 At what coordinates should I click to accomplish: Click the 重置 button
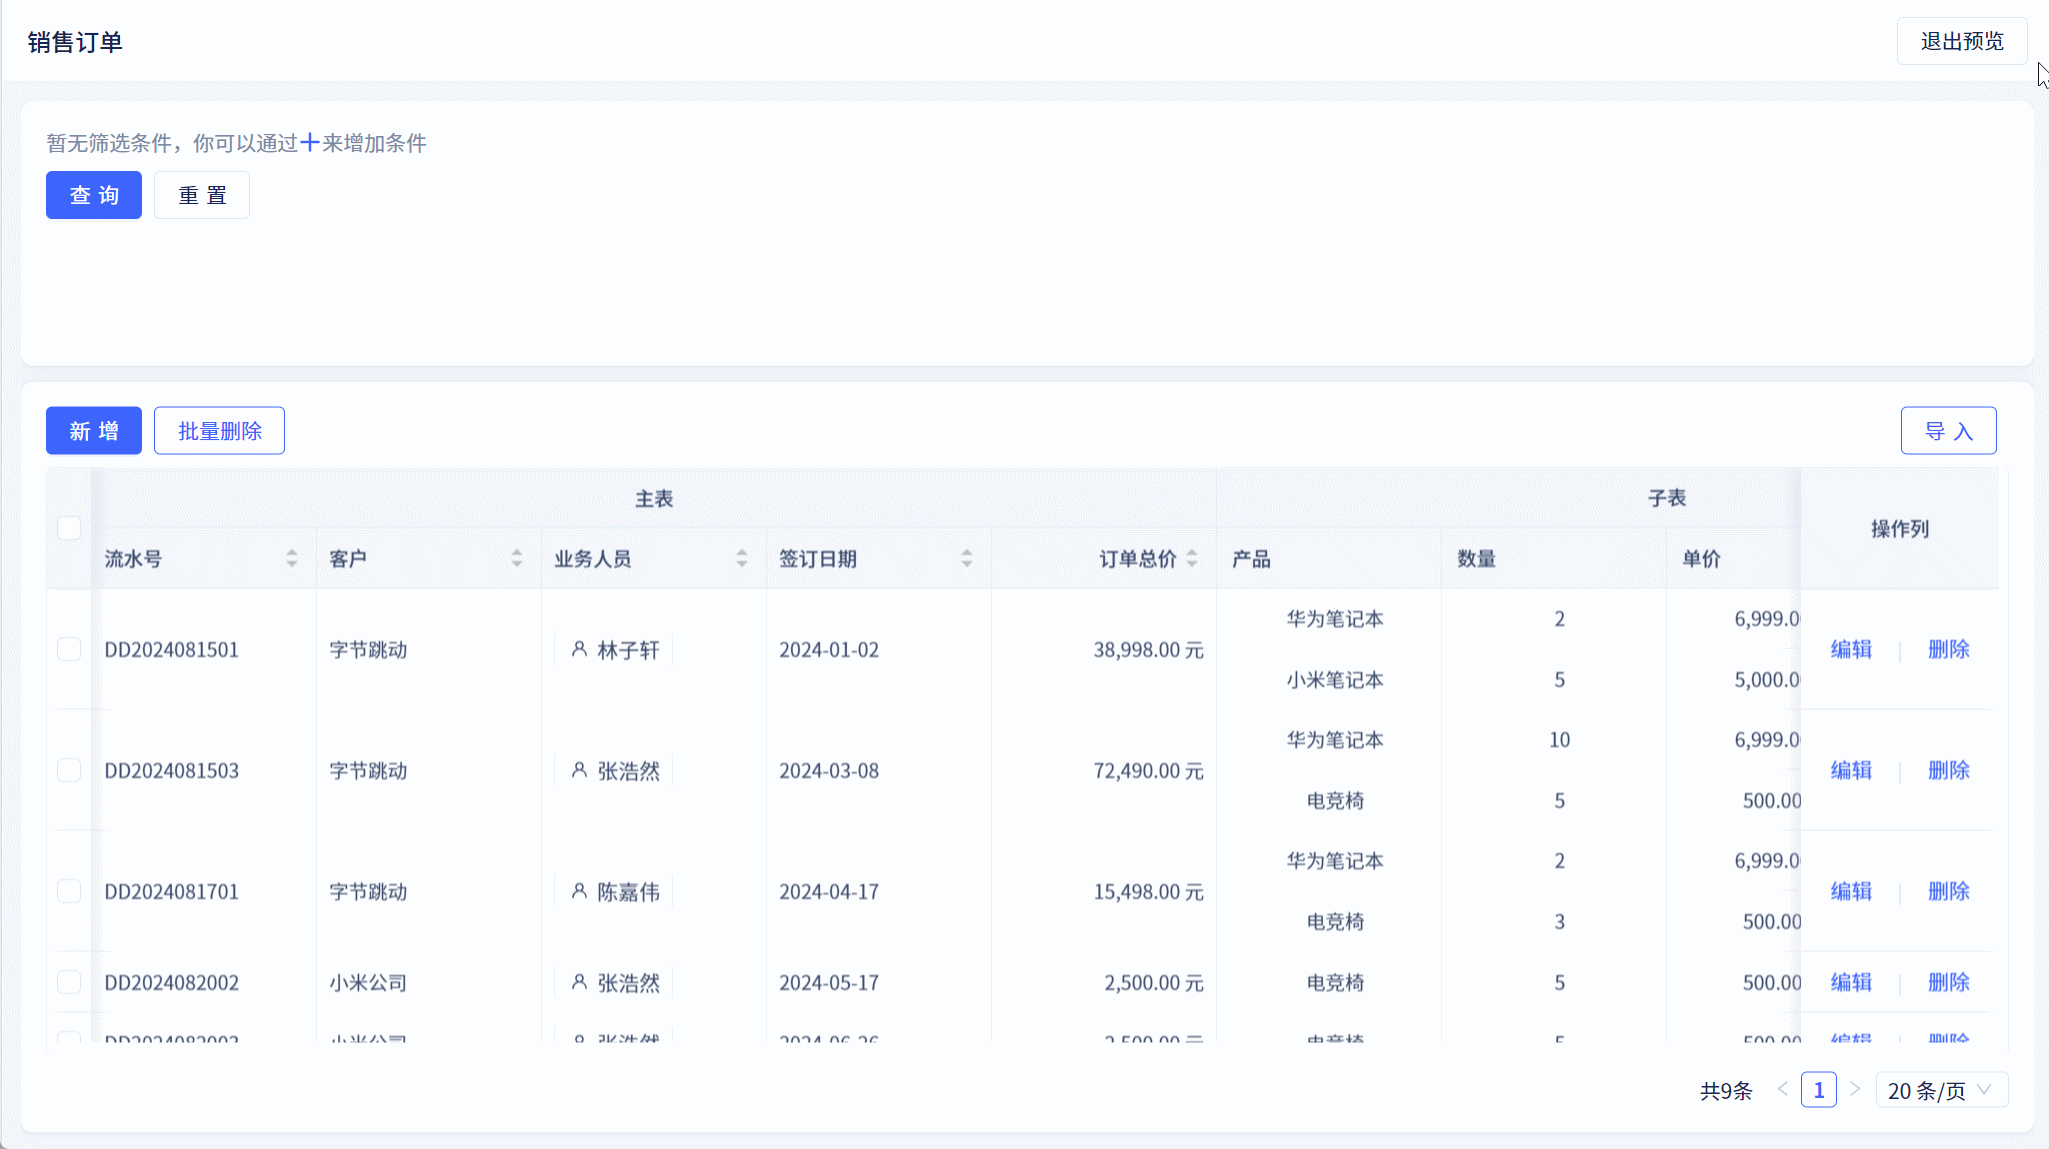click(x=202, y=195)
